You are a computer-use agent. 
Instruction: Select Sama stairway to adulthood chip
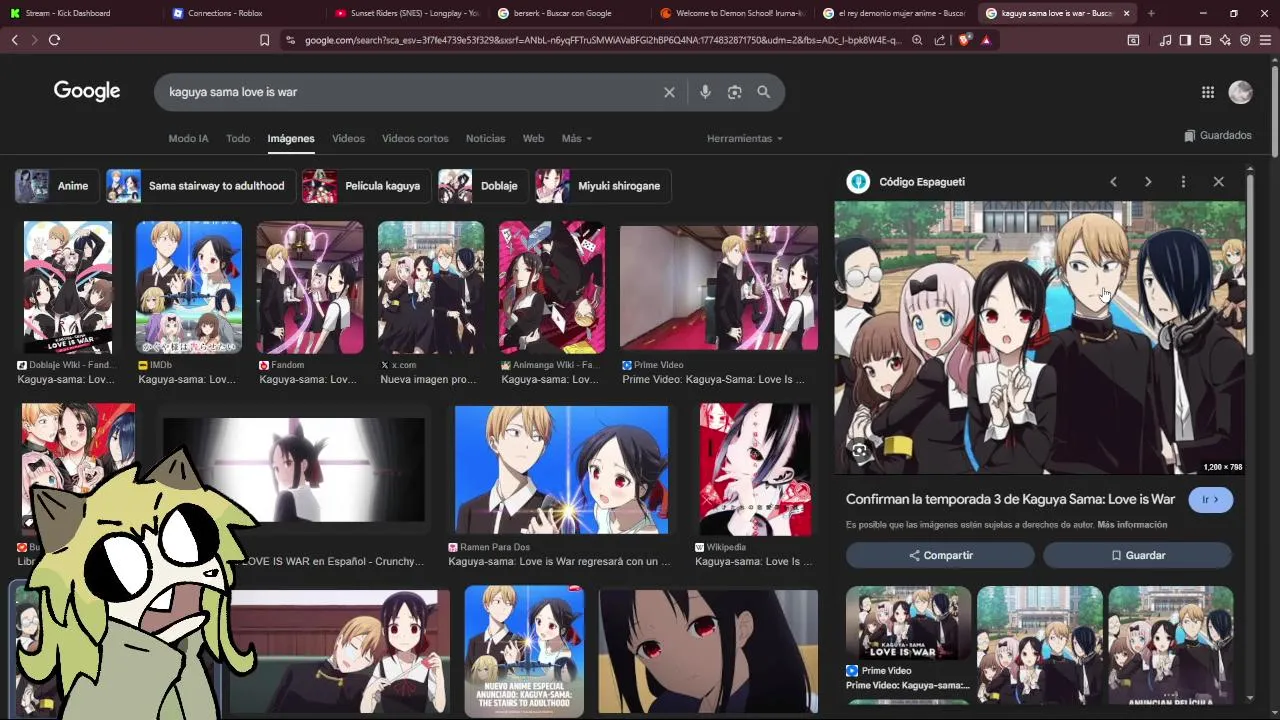click(x=200, y=186)
